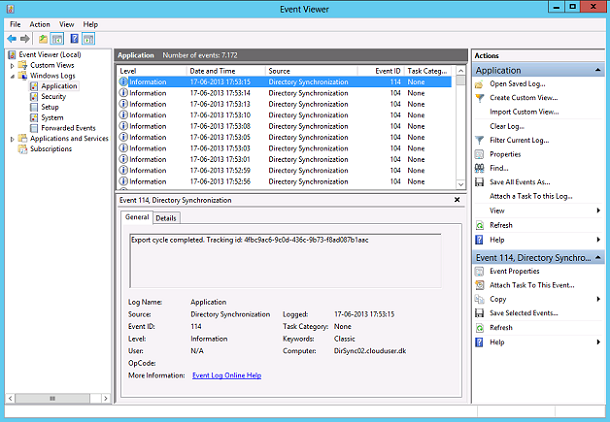The width and height of the screenshot is (610, 422).
Task: Click the Find binoculars icon
Action: (479, 168)
